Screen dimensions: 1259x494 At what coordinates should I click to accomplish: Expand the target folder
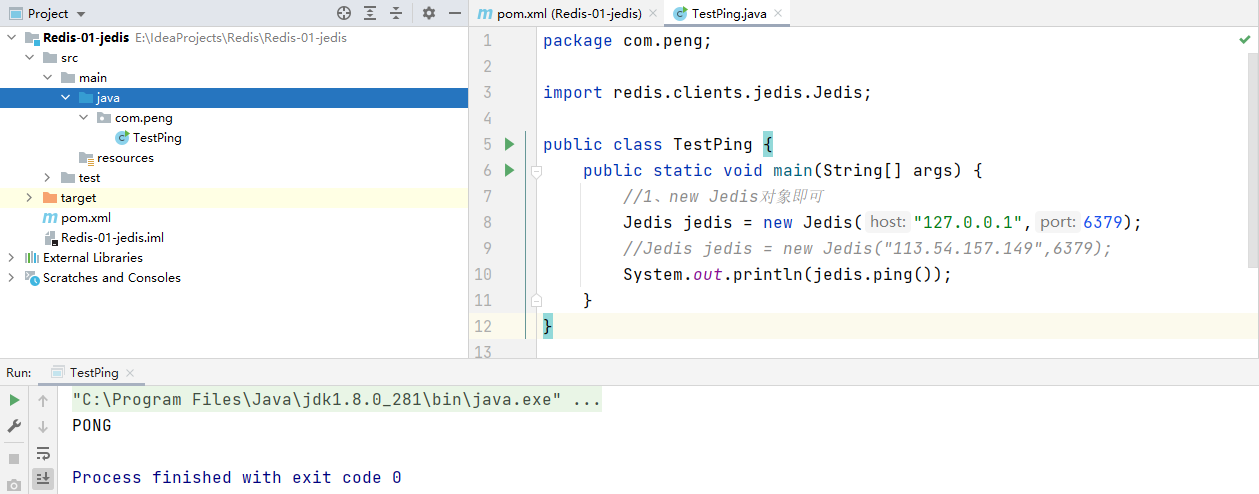[x=29, y=197]
